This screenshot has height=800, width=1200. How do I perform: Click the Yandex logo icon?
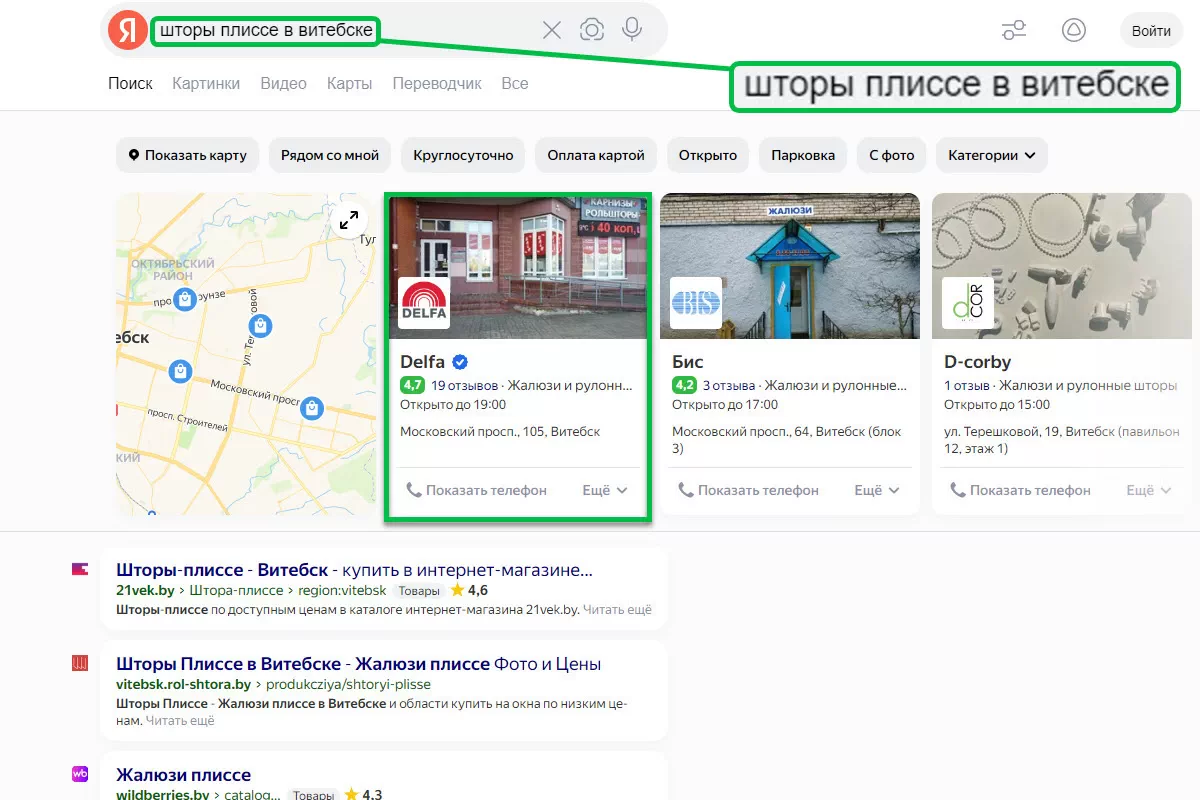tap(128, 30)
